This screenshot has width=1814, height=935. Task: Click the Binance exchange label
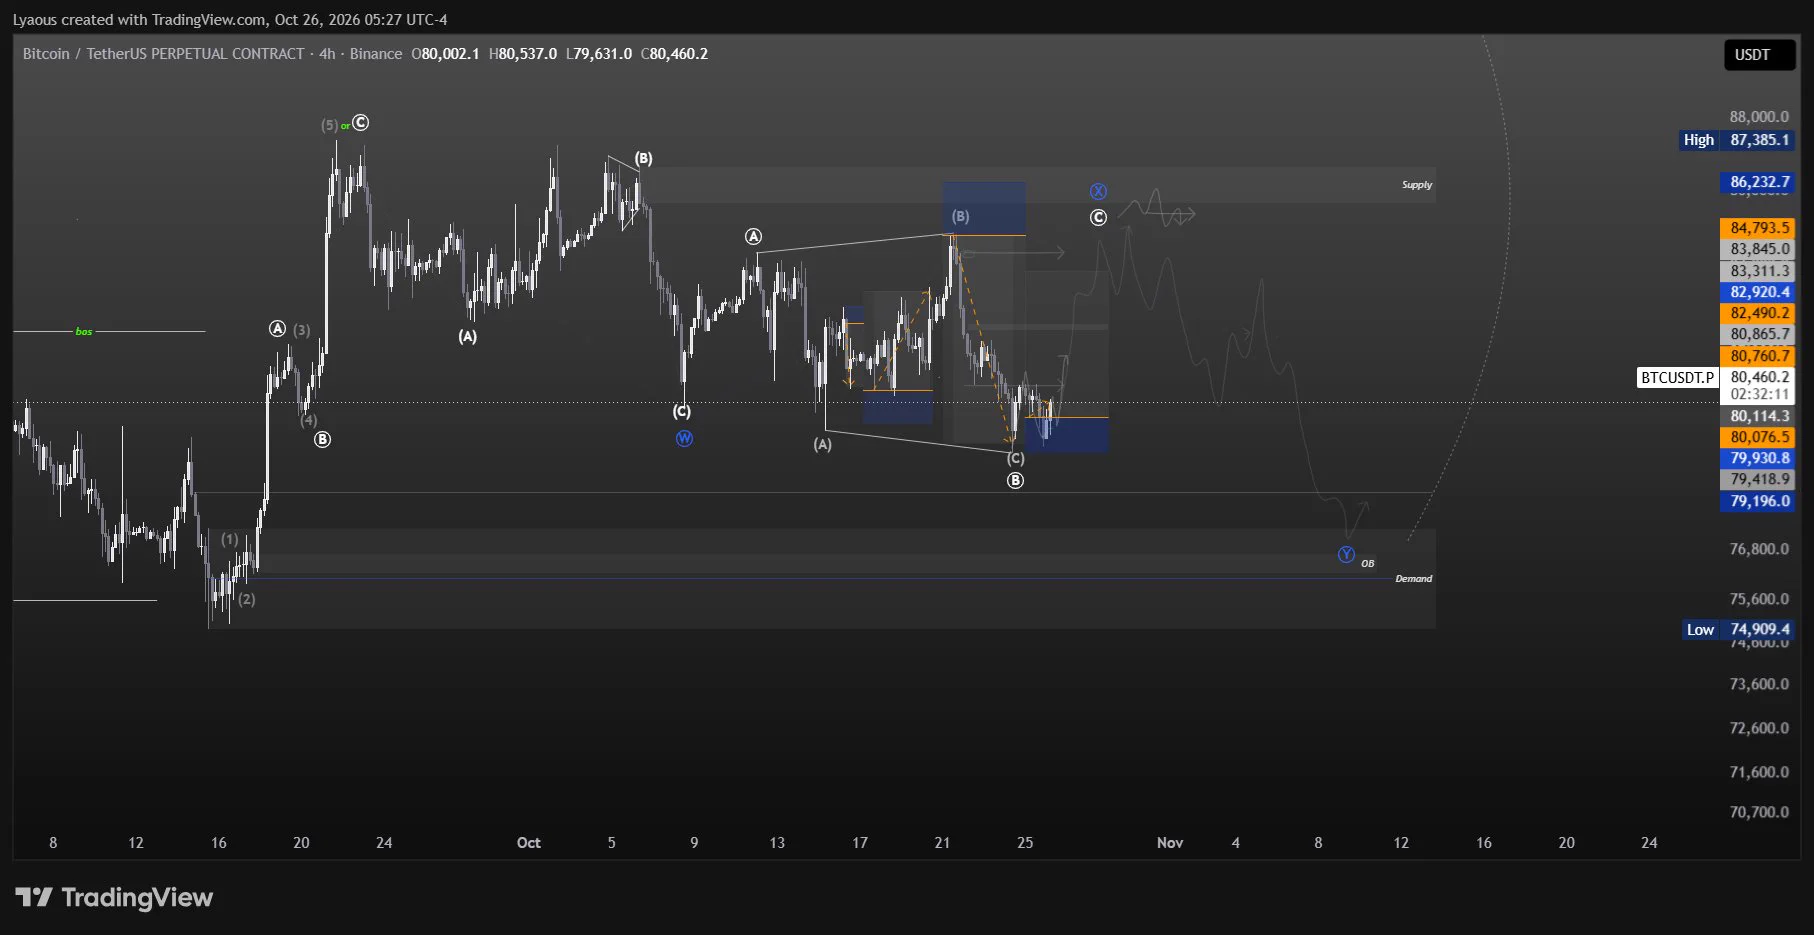(376, 54)
